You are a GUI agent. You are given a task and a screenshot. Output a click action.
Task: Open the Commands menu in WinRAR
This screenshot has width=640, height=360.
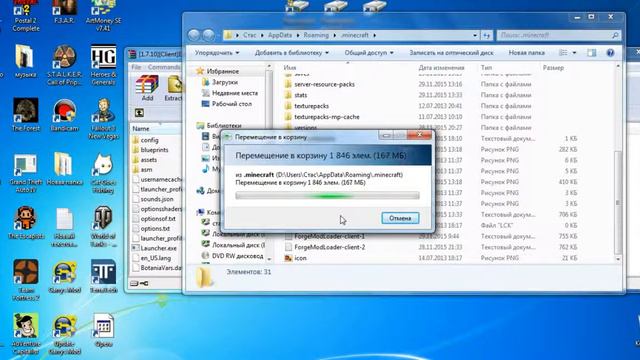[x=164, y=67]
